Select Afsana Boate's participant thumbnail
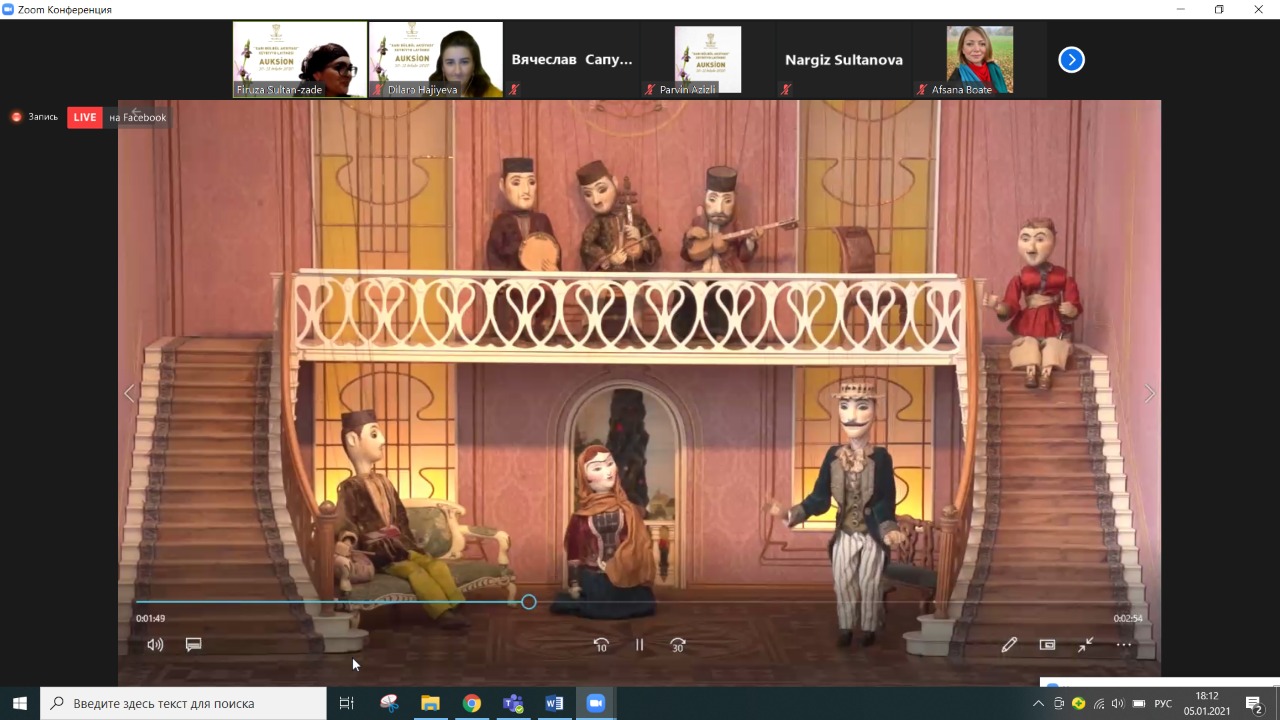The image size is (1280, 720). [979, 59]
